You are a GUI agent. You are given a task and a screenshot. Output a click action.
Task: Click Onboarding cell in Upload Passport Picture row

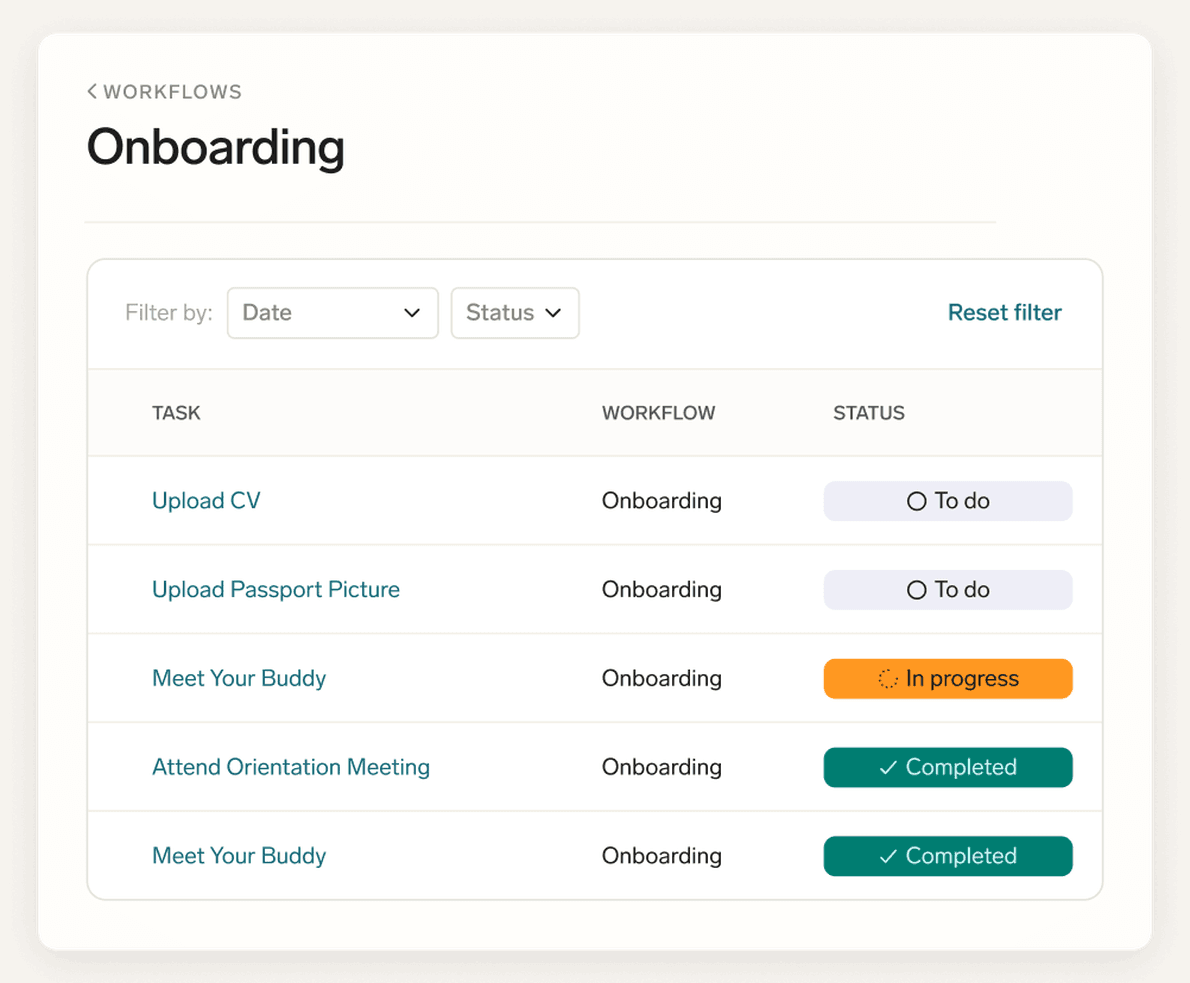[662, 590]
